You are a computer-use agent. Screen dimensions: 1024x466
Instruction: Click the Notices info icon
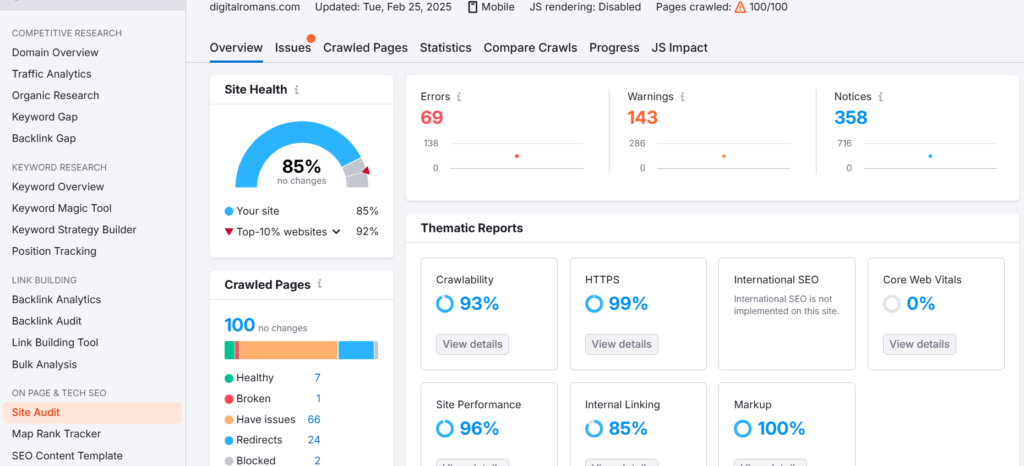(x=880, y=97)
